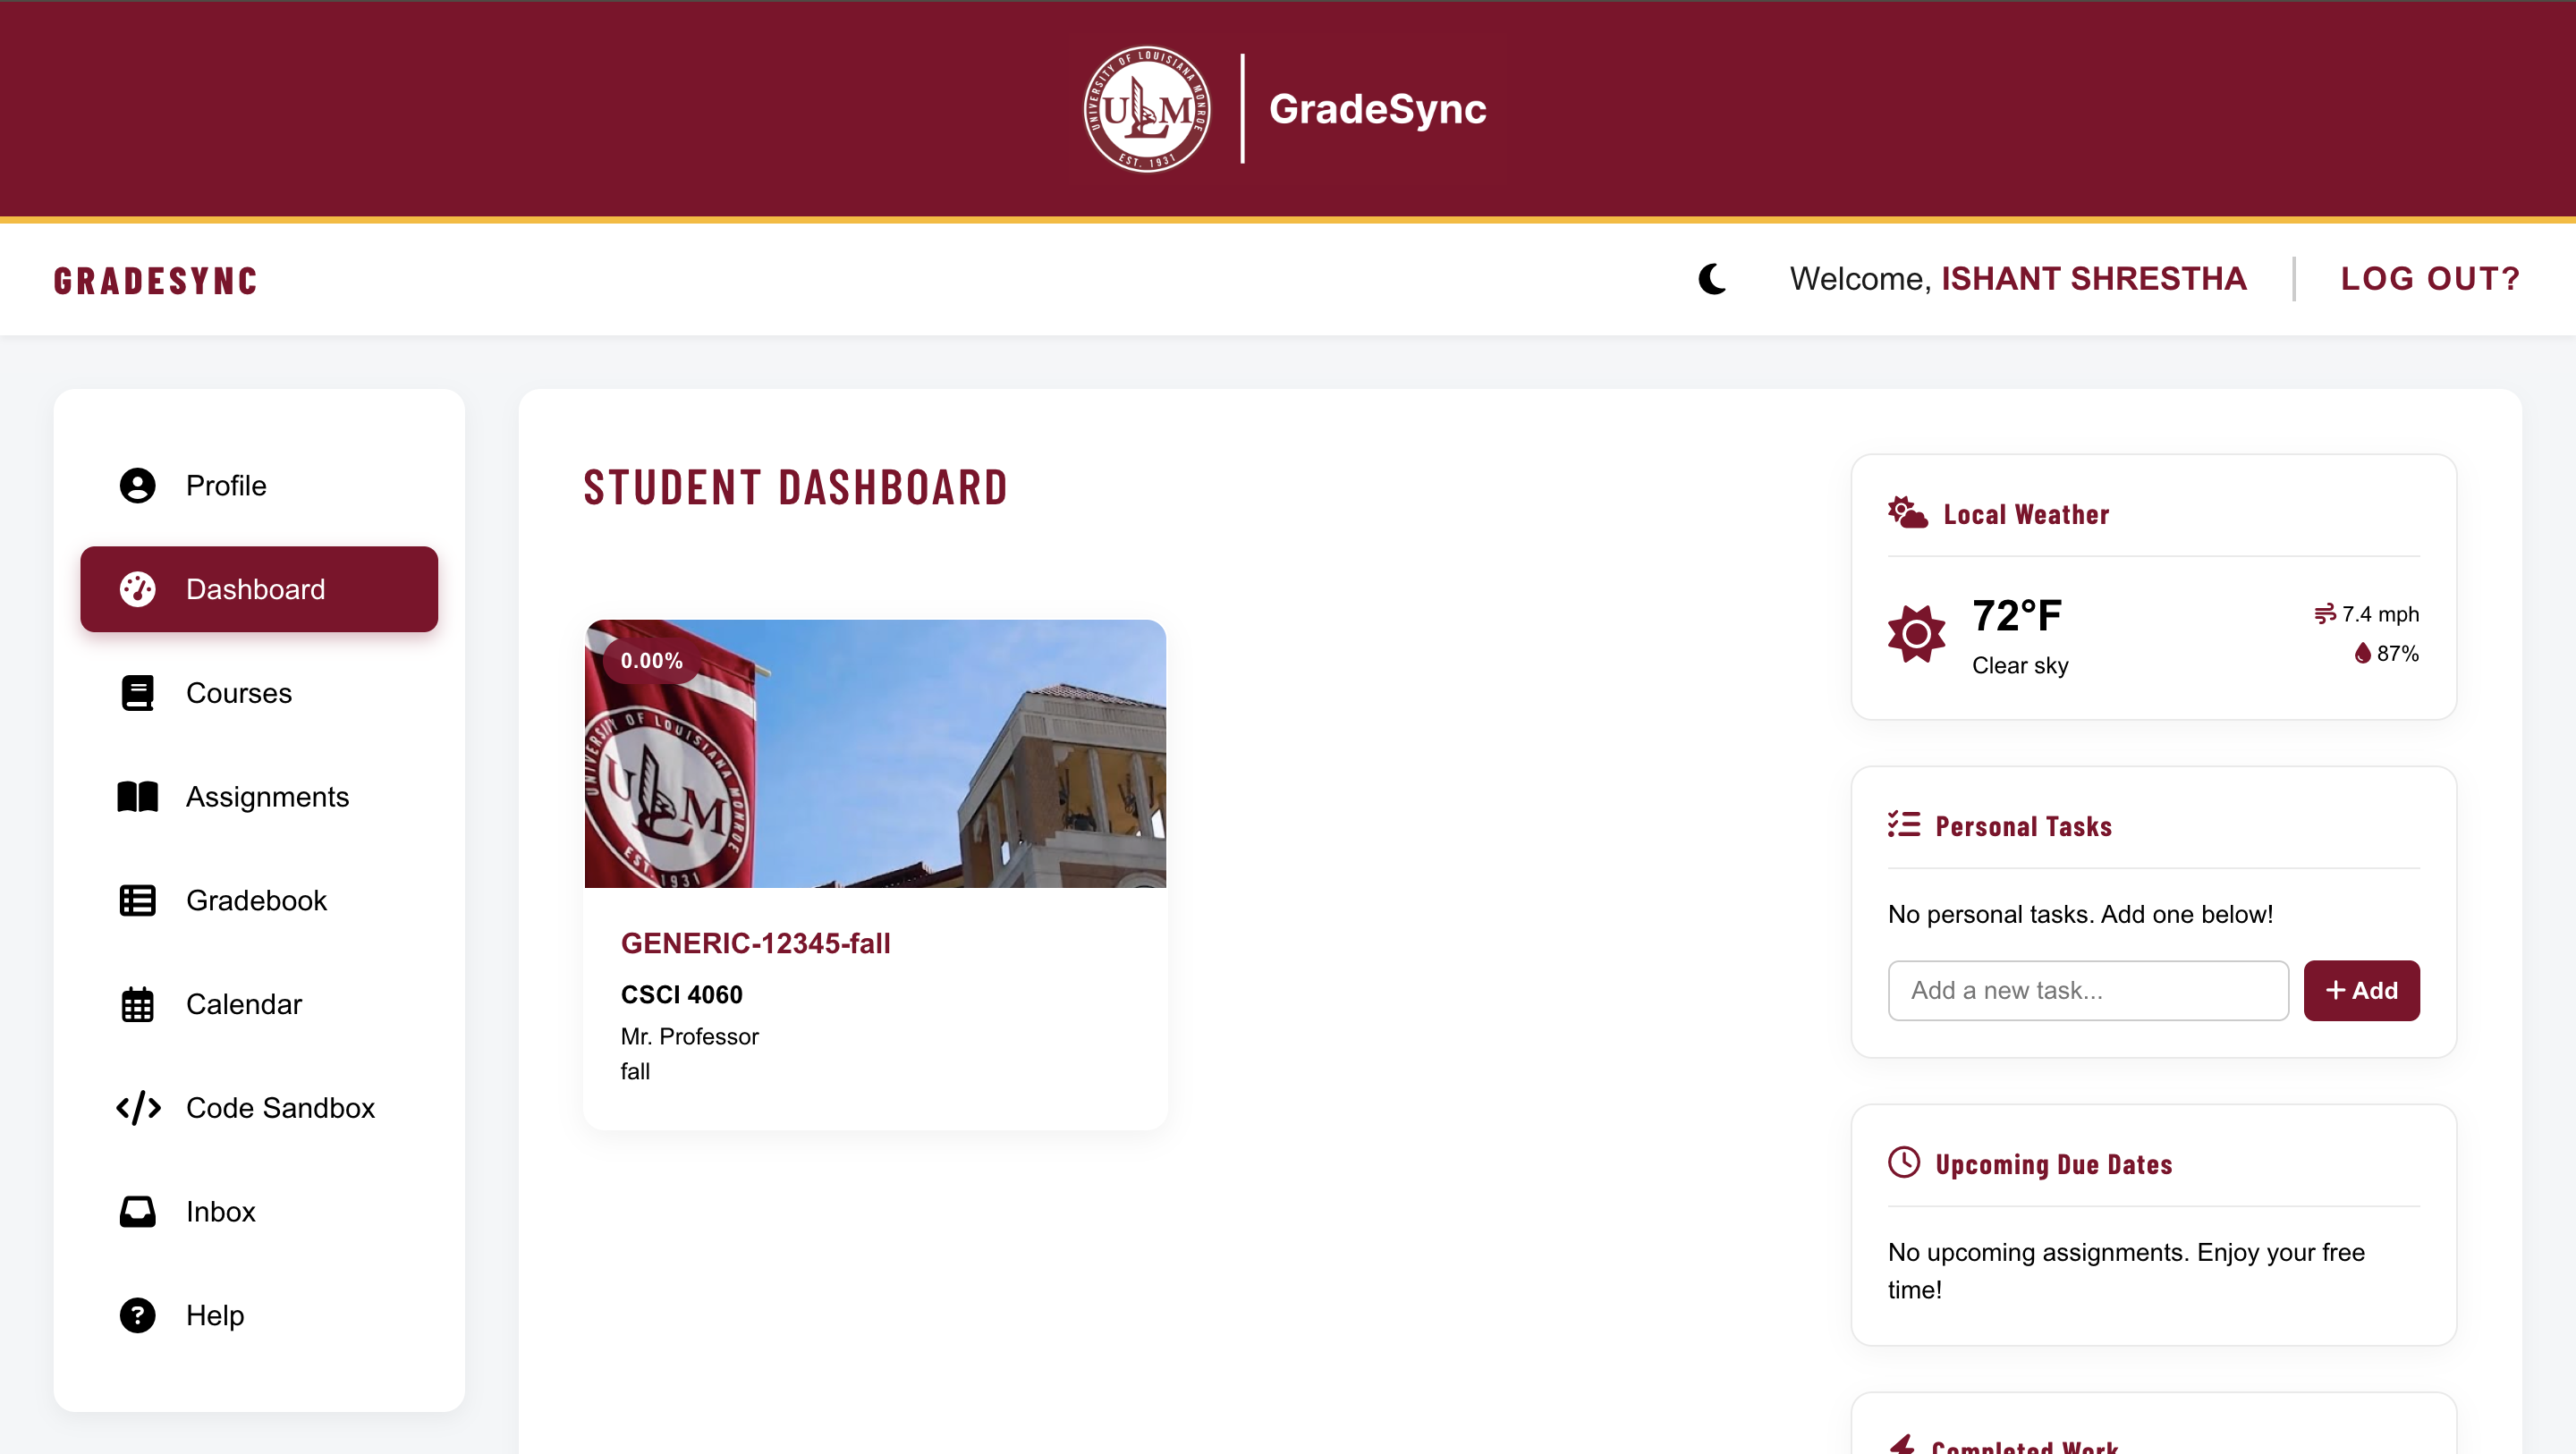
Task: Click the CSCI 4060 course code
Action: (x=681, y=995)
